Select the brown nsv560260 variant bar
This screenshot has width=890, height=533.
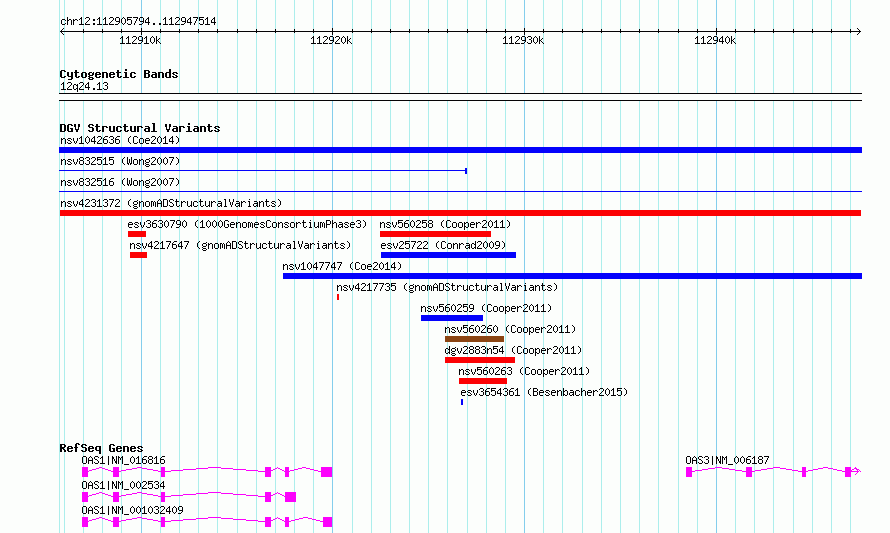475,339
